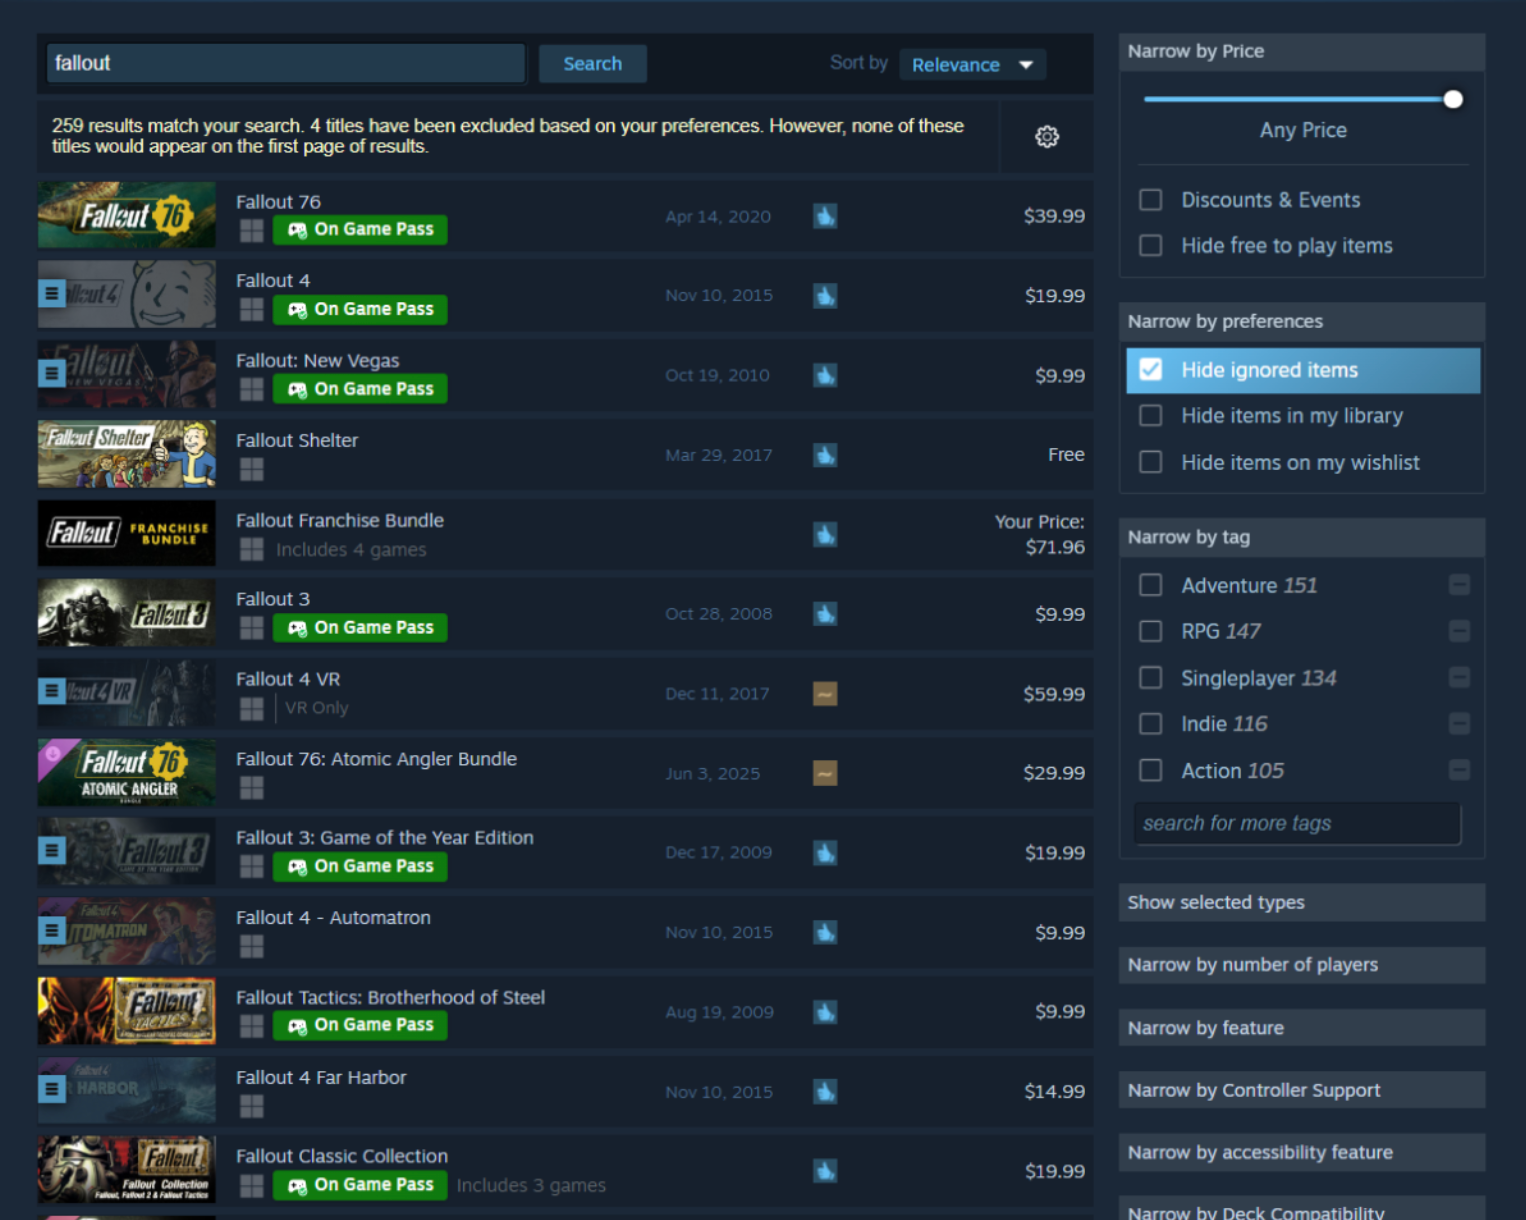
Task: Click the exclude tag button next to Action
Action: point(1459,770)
